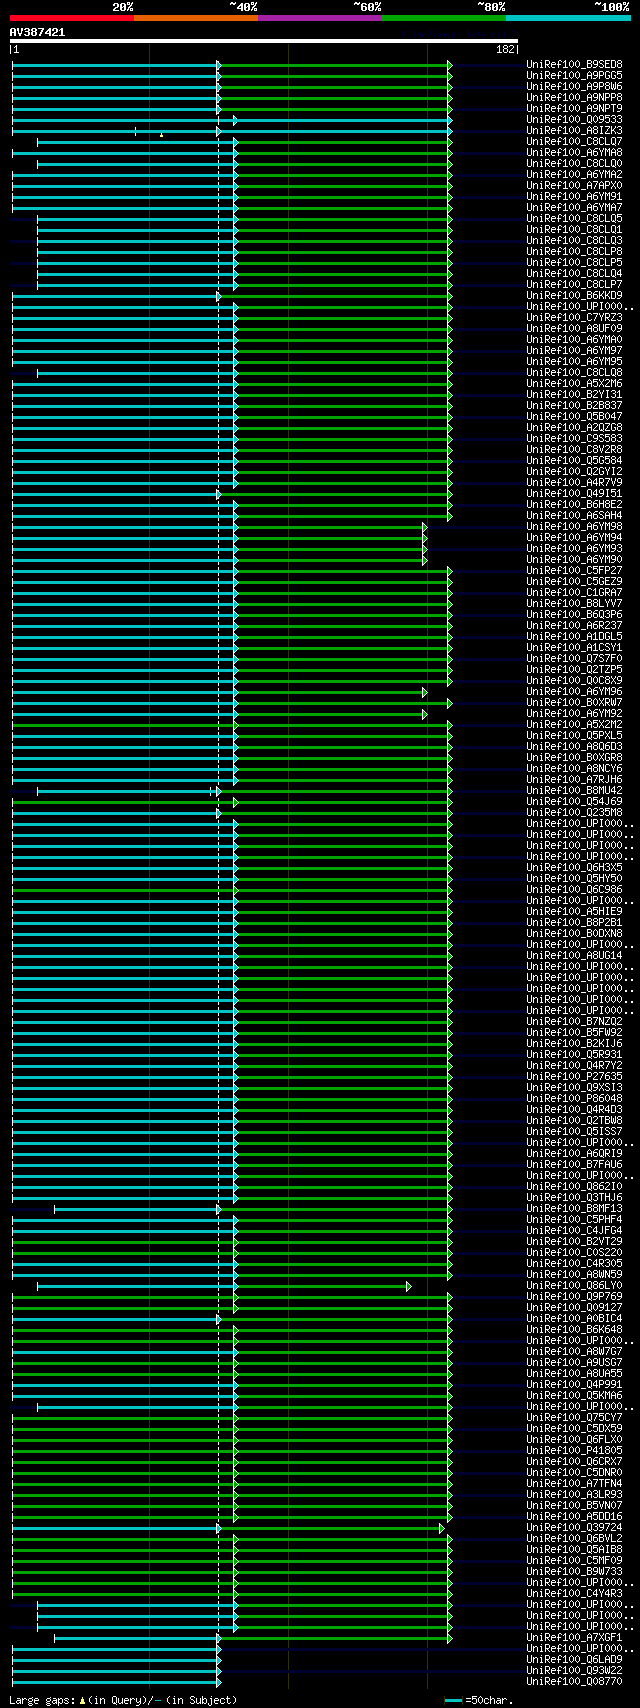Select the UniRef100_Q5B047 label
The height and width of the screenshot is (1708, 640).
pos(574,417)
